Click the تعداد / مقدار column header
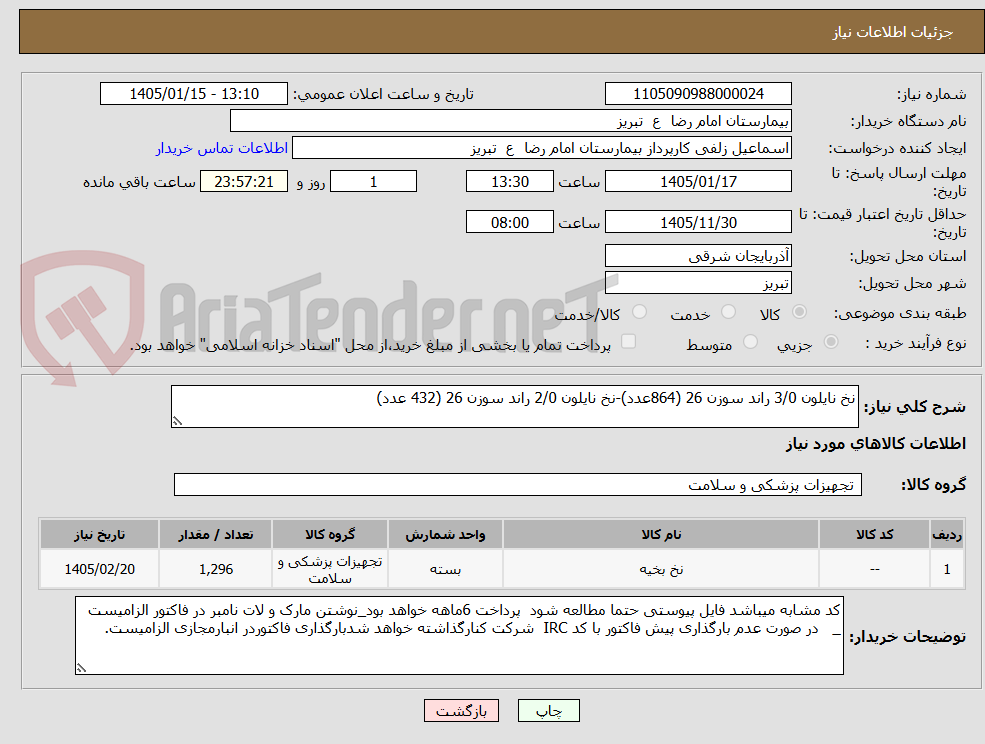 [215, 534]
